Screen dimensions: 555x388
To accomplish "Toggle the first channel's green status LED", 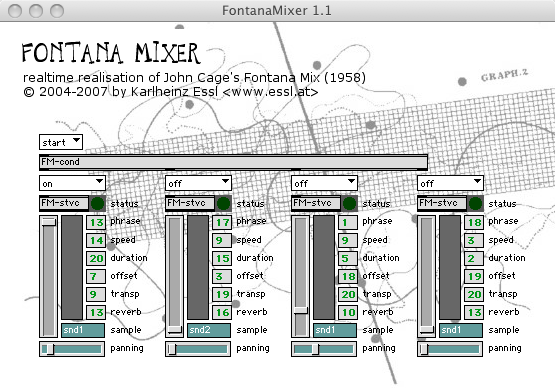I will (x=98, y=203).
